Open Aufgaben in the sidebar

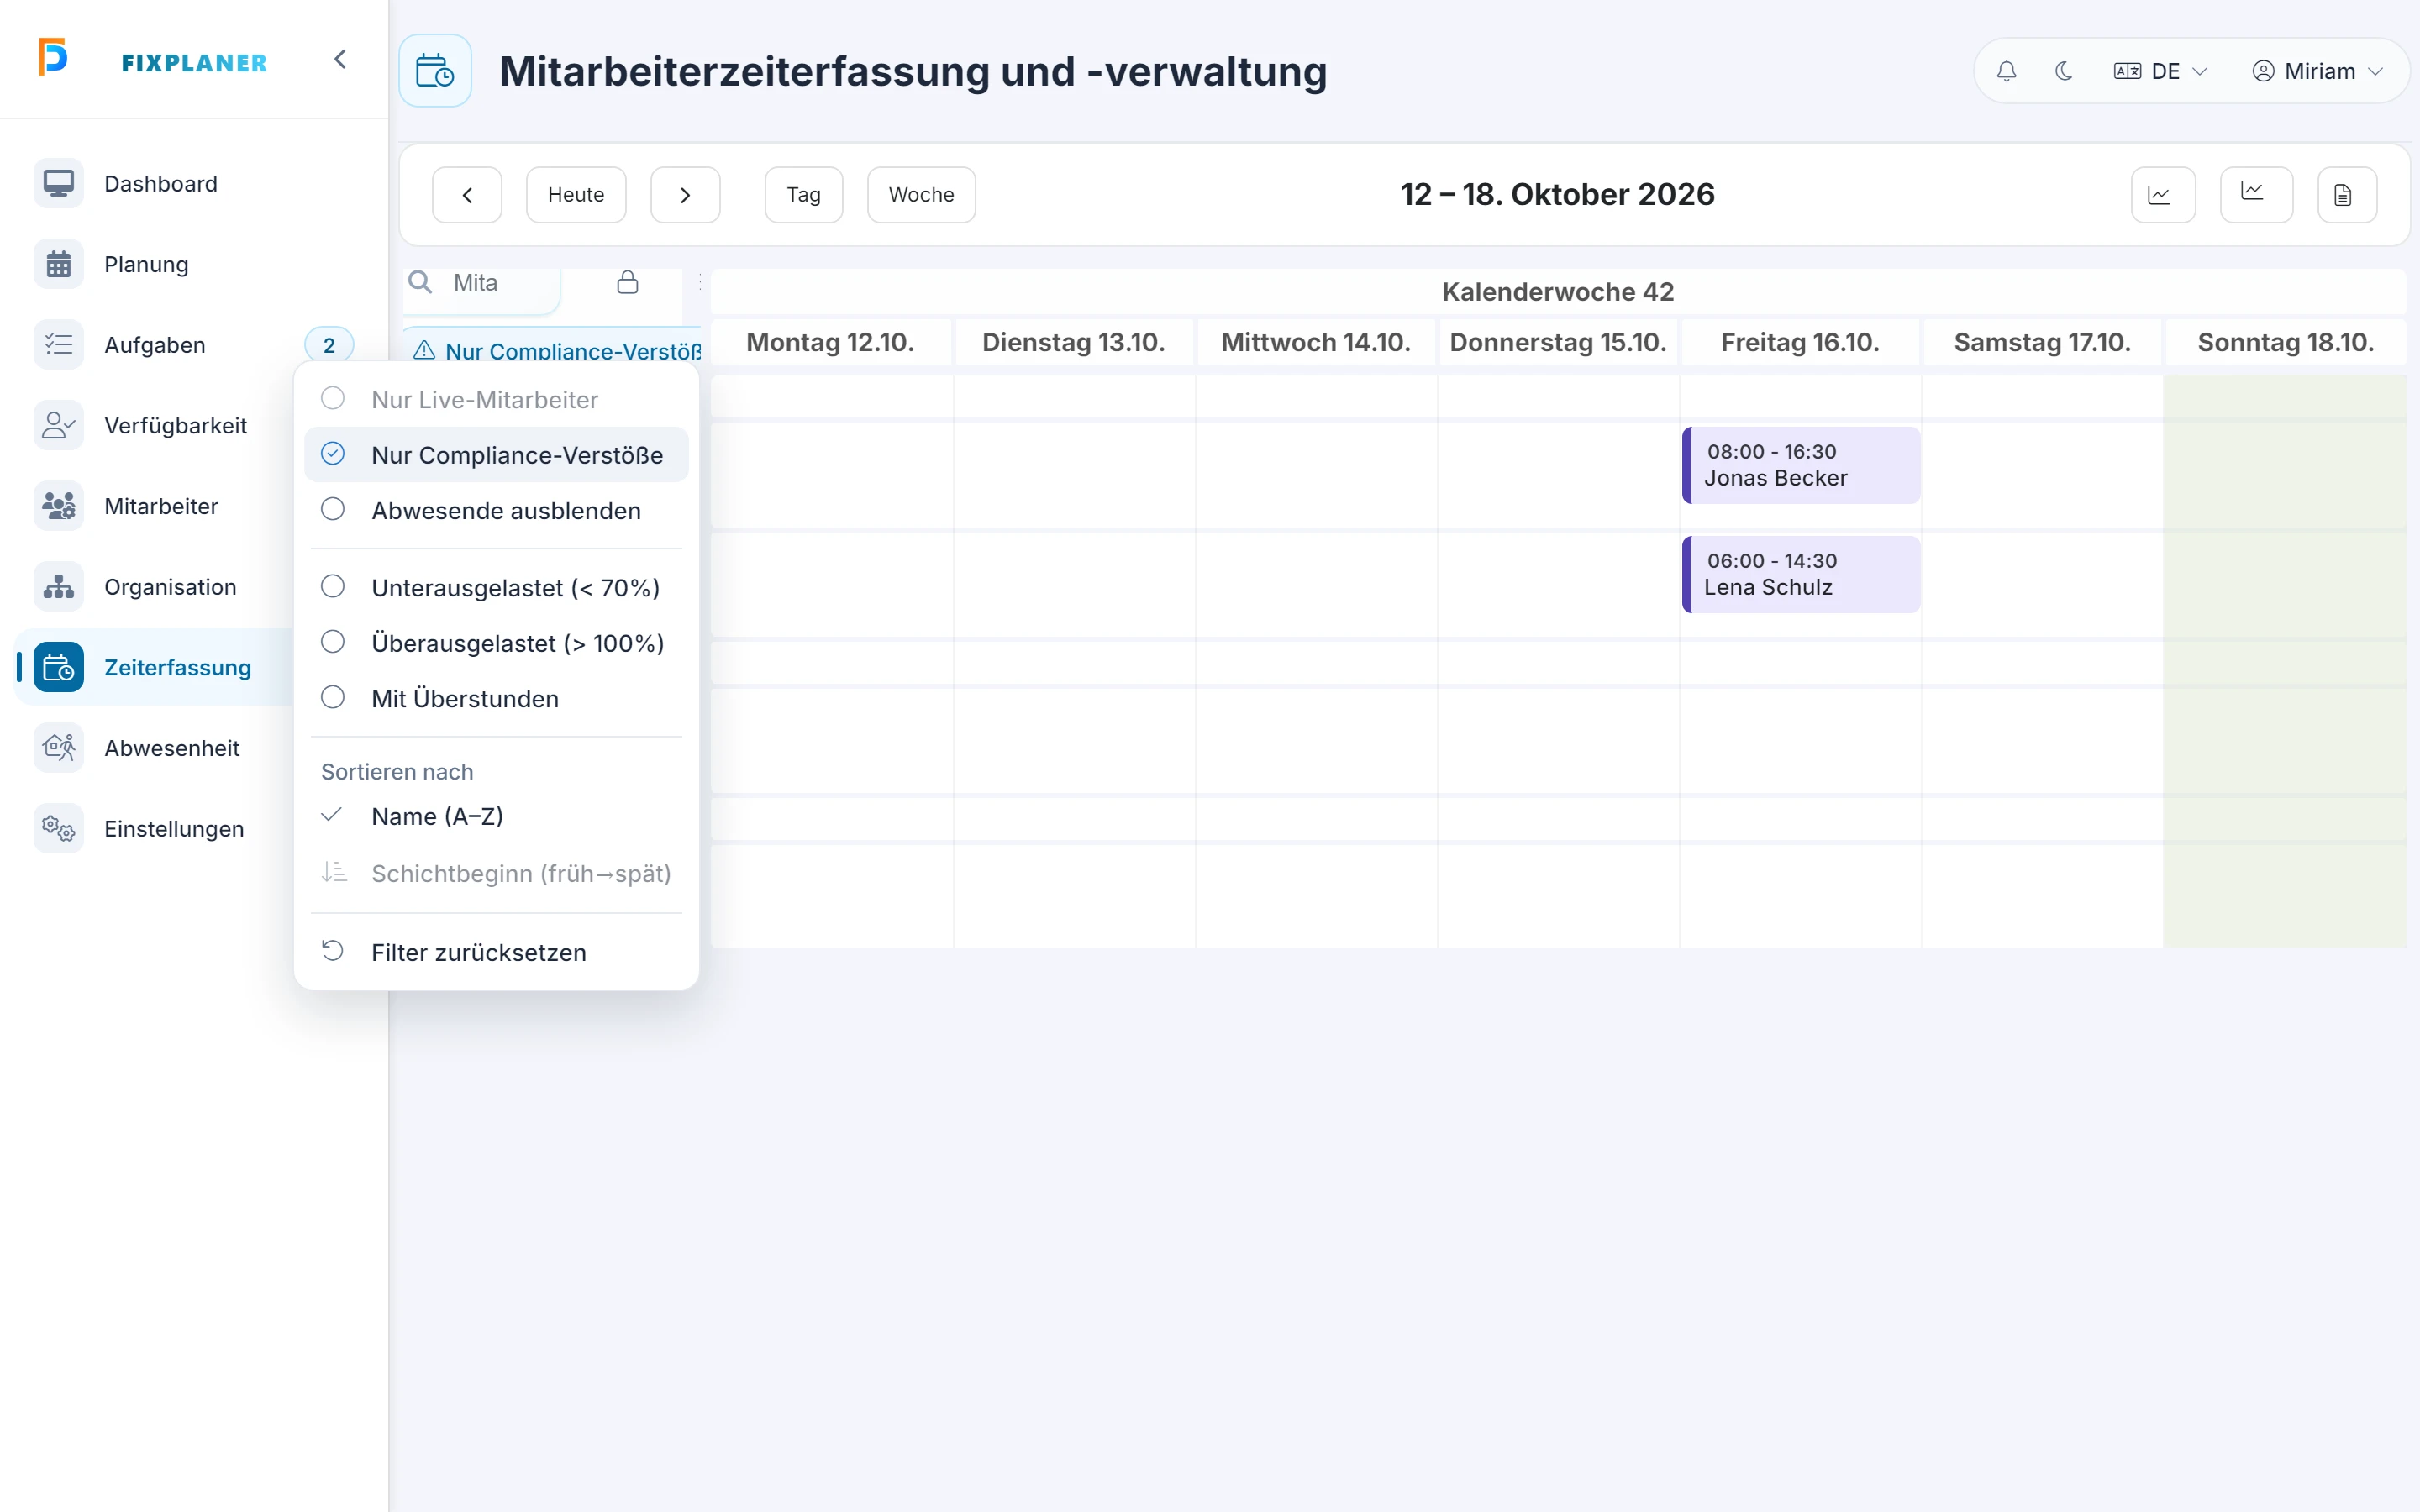[x=194, y=345]
